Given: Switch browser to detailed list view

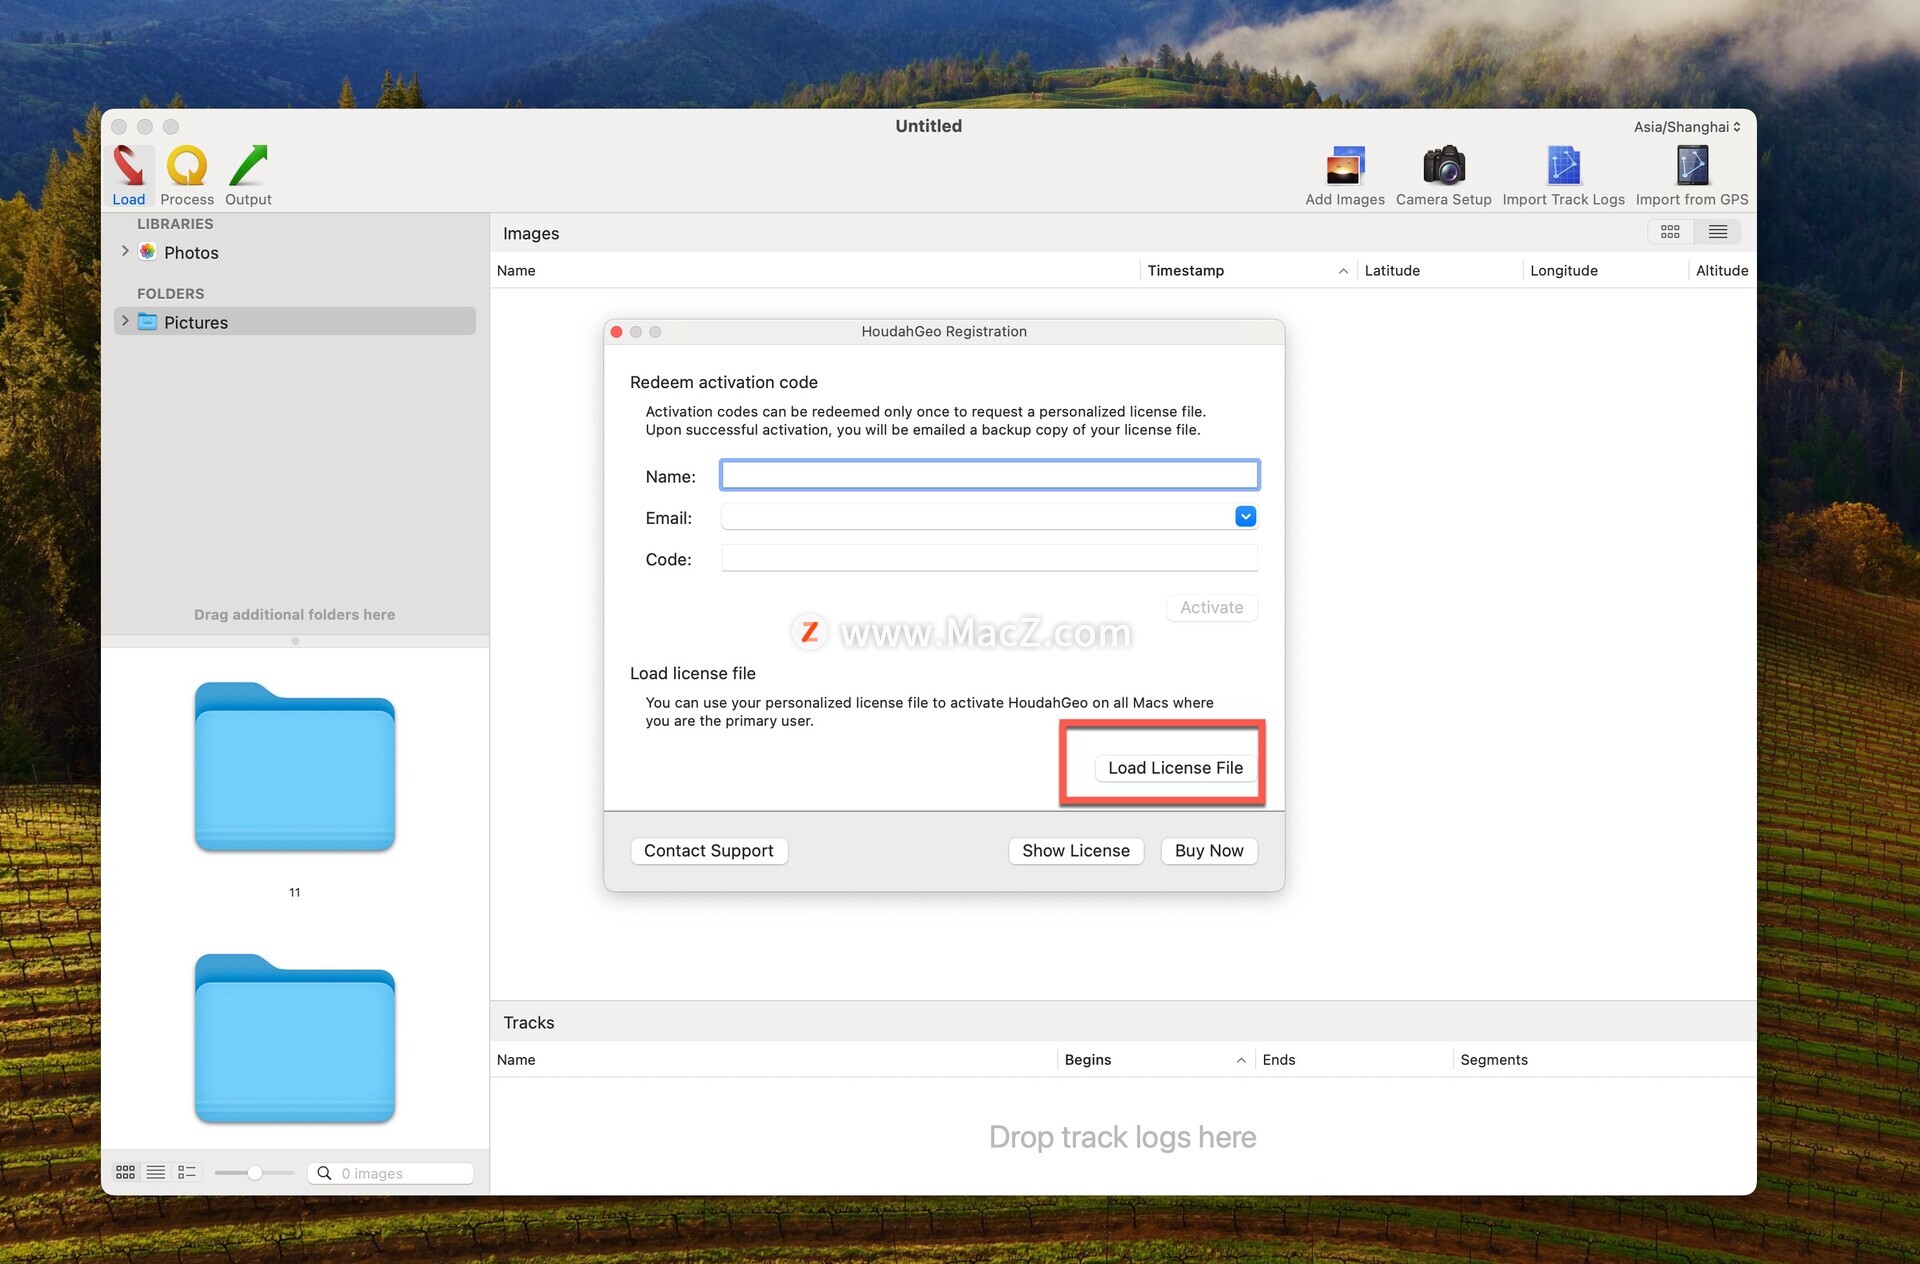Looking at the screenshot, I should (x=187, y=1172).
